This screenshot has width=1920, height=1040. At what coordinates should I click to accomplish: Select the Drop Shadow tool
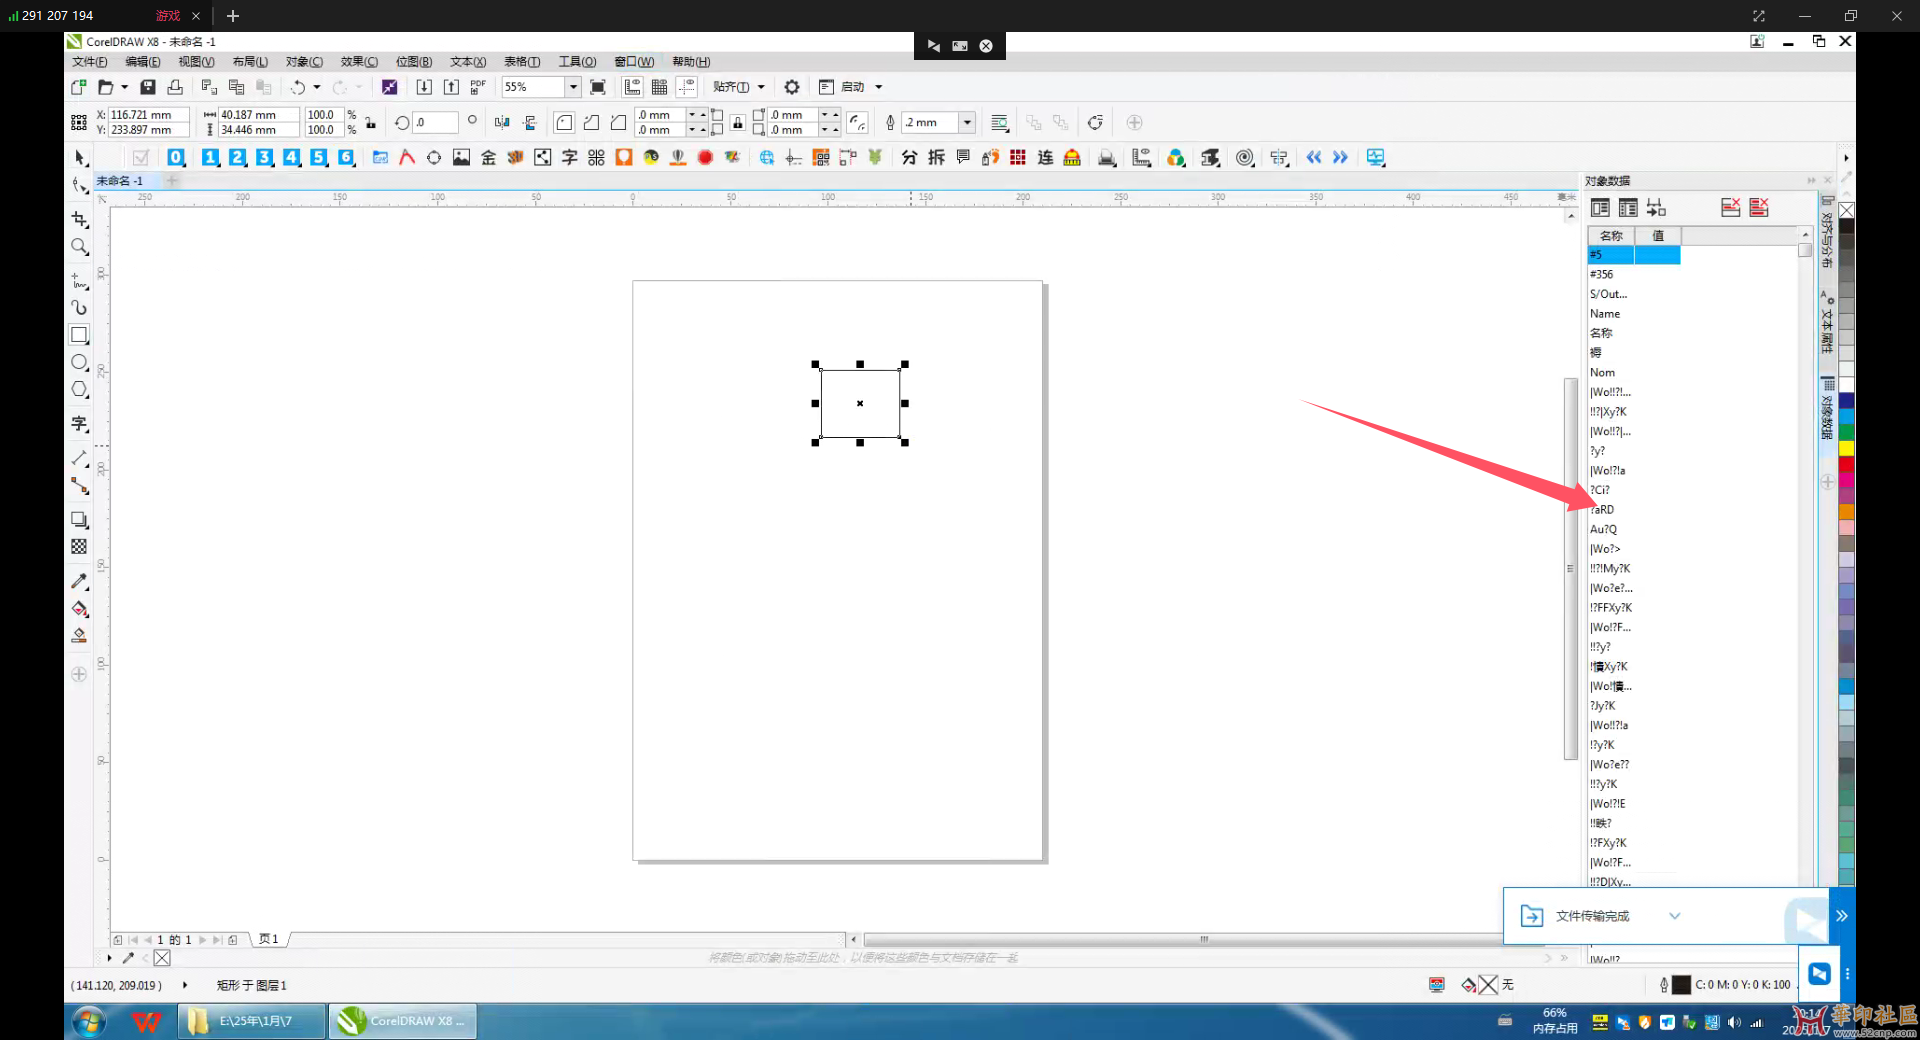click(x=80, y=520)
